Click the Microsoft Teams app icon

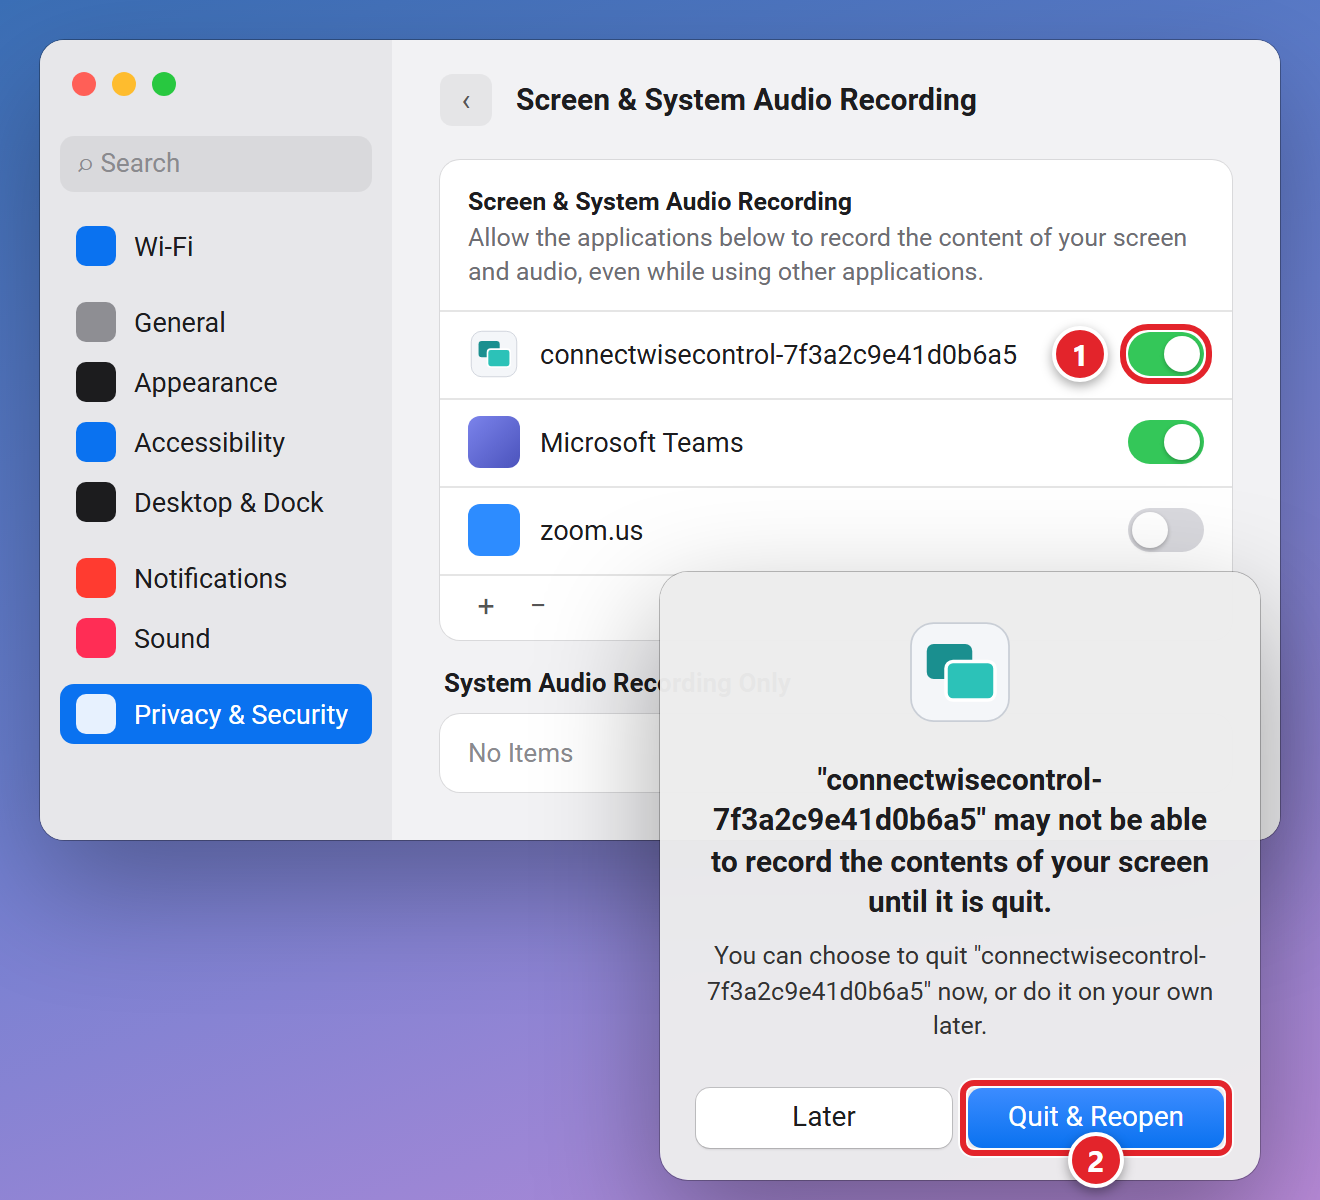494,442
